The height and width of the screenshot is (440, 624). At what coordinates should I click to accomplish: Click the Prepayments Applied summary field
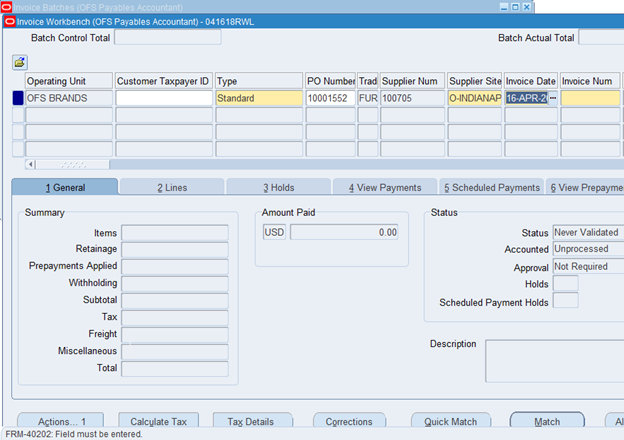[x=175, y=267]
